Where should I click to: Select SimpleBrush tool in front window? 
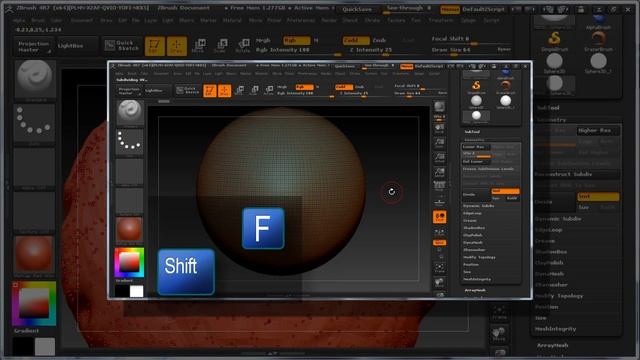point(476,87)
